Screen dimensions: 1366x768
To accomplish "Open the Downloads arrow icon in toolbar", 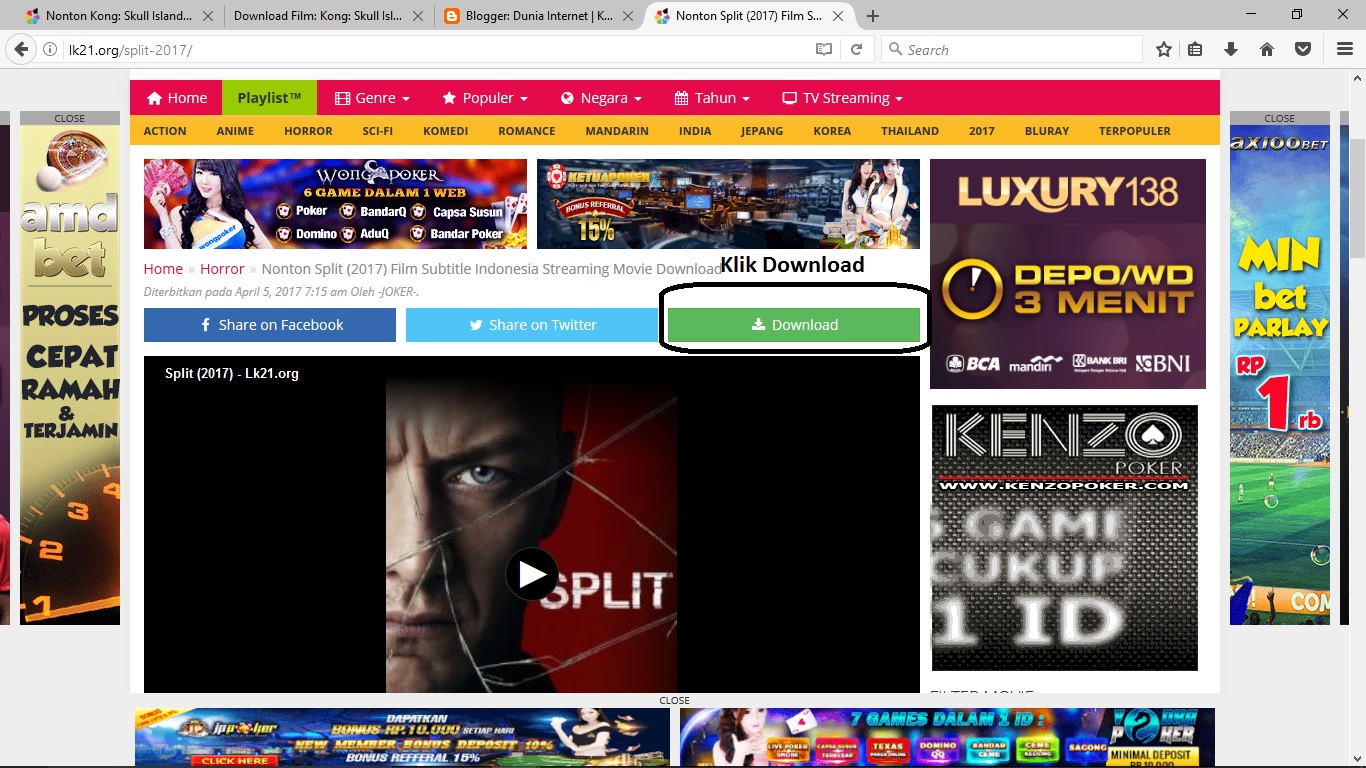I will (x=1231, y=49).
